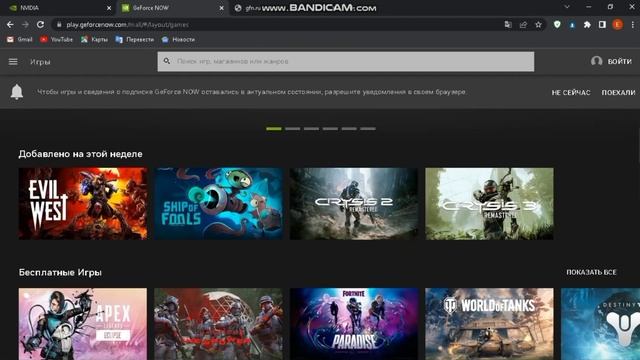Select the sixth carousel indicator
Screen dimensions: 640x360
pos(368,129)
